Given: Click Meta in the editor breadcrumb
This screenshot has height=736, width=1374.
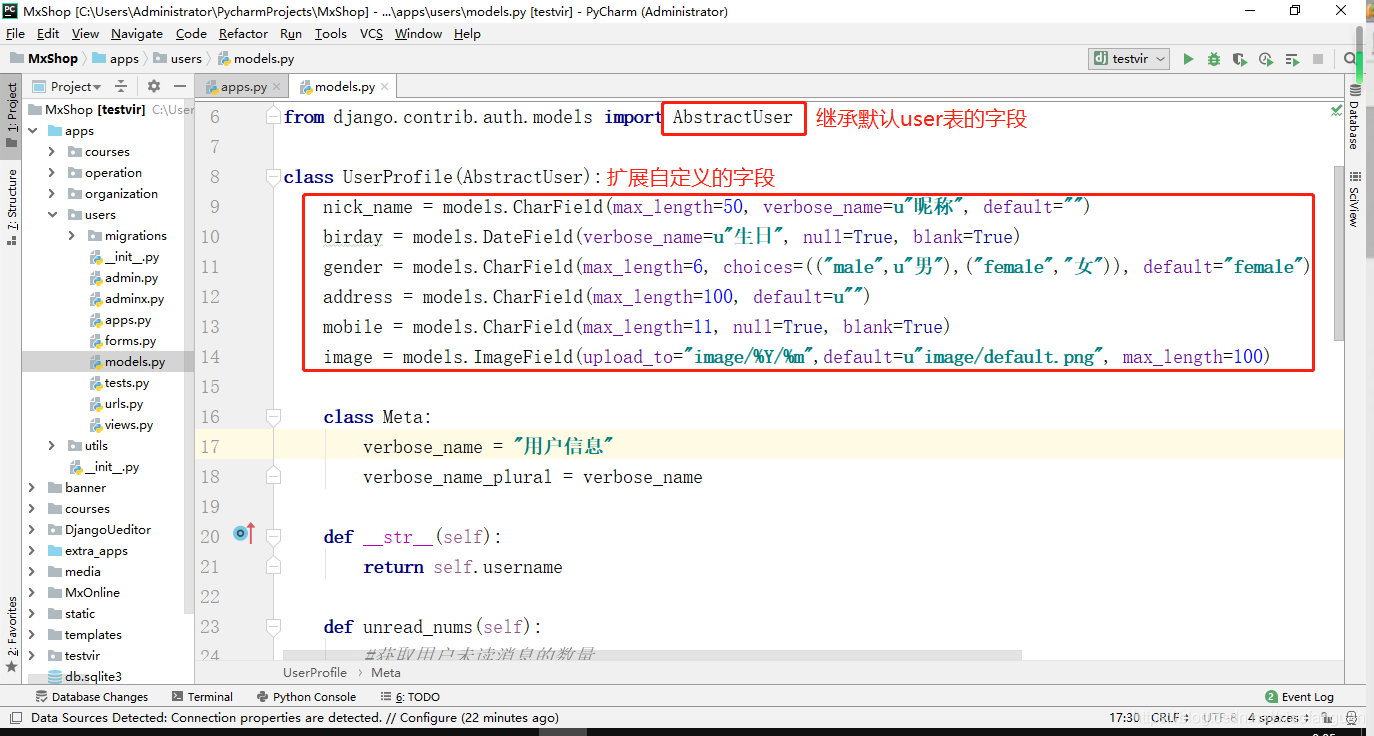Looking at the screenshot, I should 386,673.
